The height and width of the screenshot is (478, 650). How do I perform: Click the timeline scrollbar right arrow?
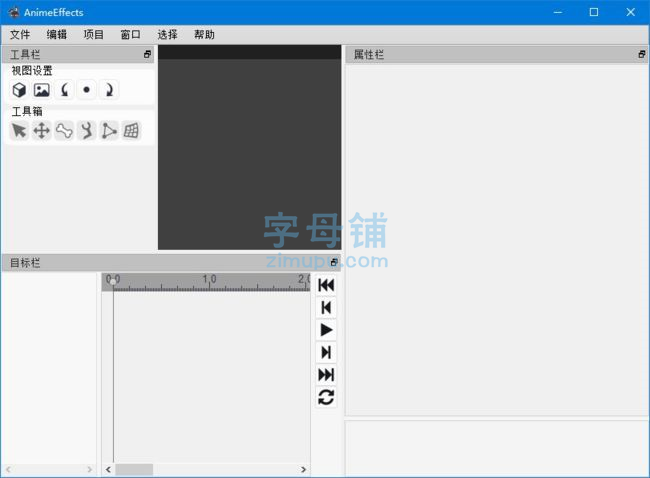[x=303, y=469]
